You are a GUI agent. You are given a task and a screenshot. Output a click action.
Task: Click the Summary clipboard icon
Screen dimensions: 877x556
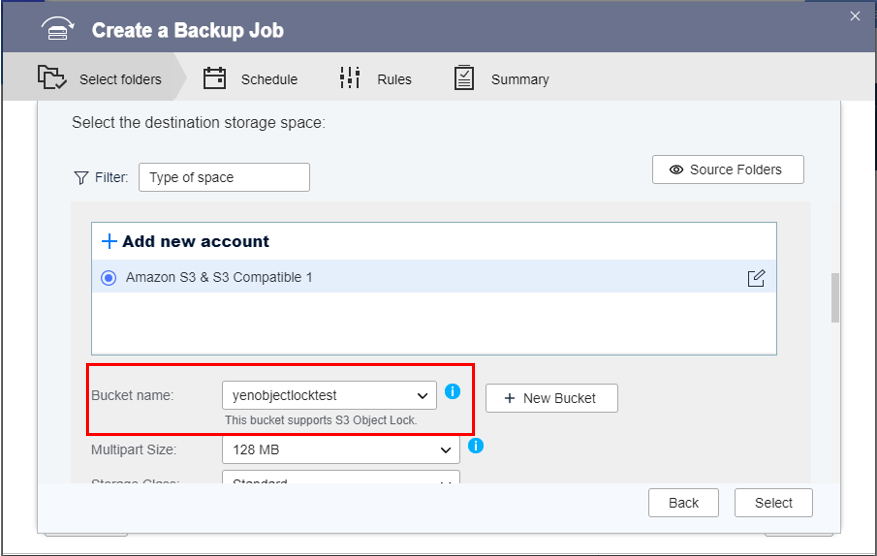click(463, 78)
